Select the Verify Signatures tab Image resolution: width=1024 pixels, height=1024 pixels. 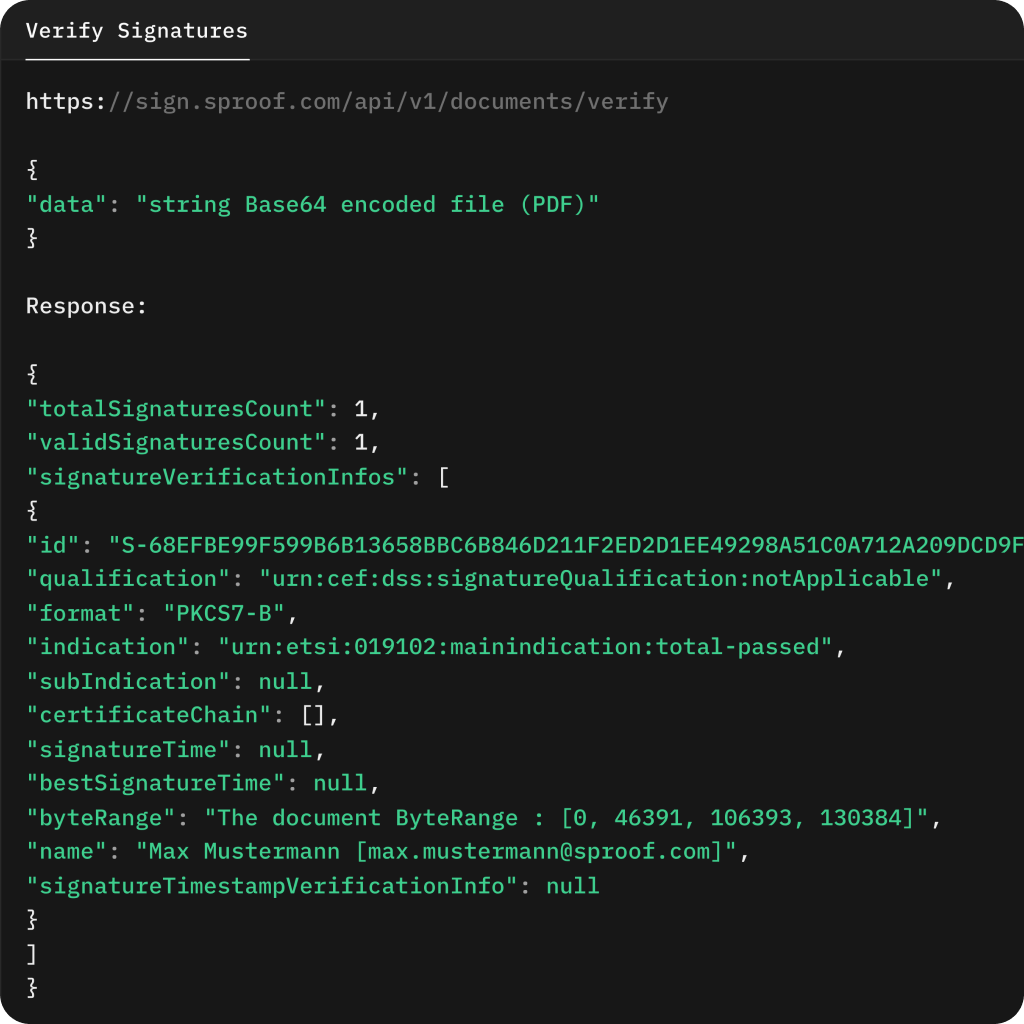(x=137, y=31)
